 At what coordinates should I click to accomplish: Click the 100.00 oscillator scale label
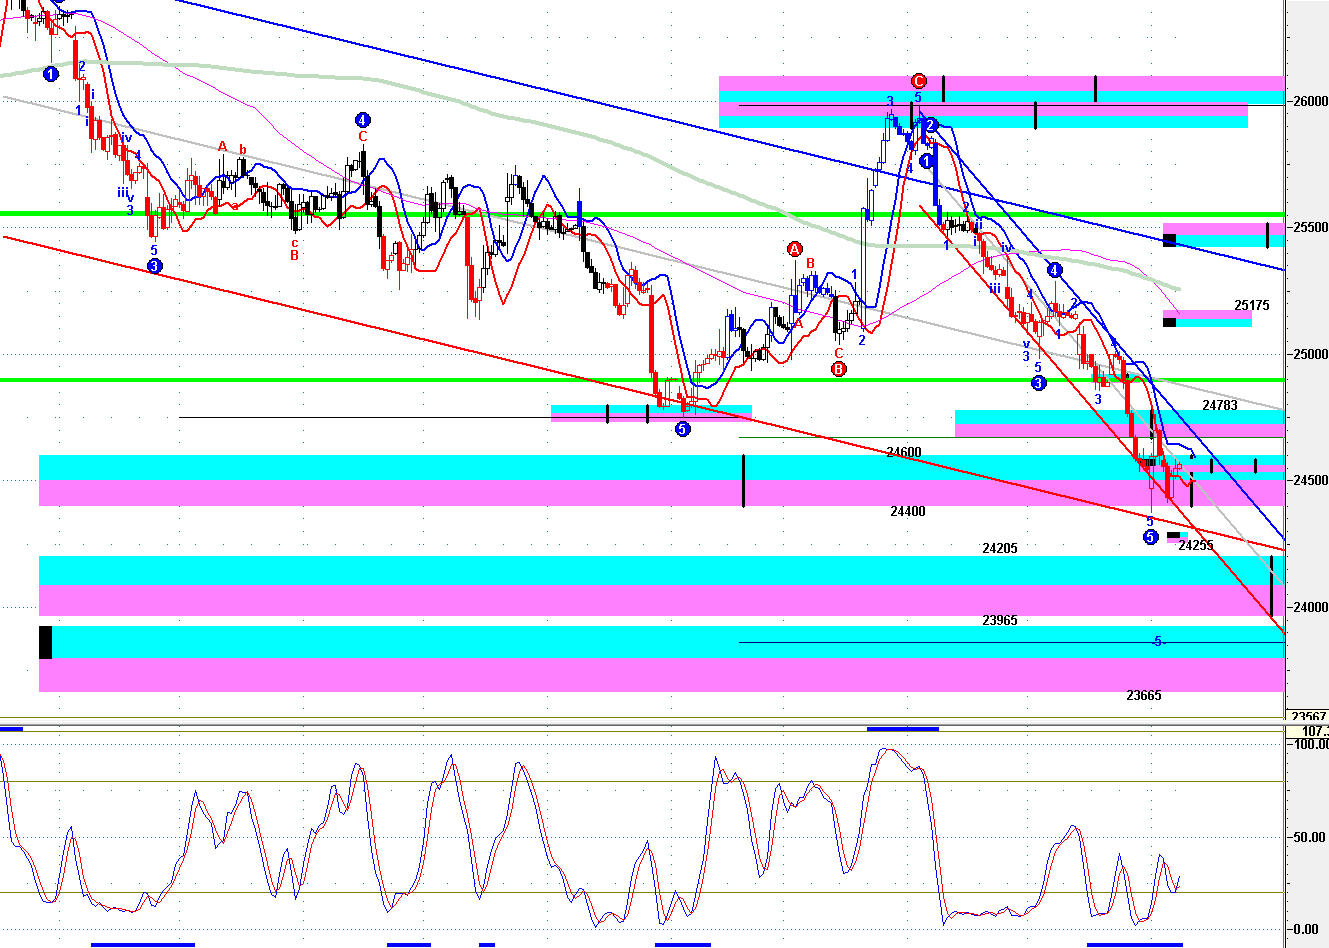coord(1311,744)
